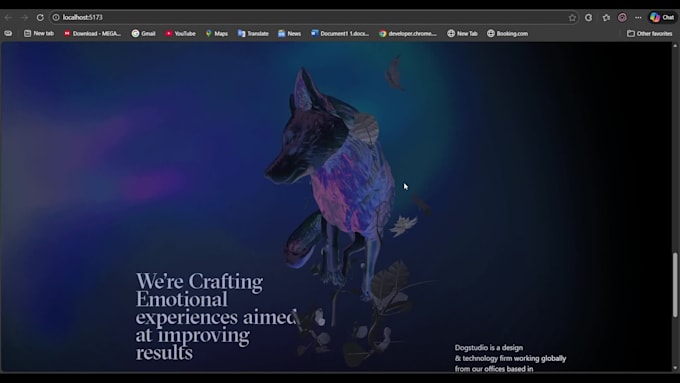The height and width of the screenshot is (383, 680).
Task: Open the YouTube bookmark
Action: click(180, 33)
